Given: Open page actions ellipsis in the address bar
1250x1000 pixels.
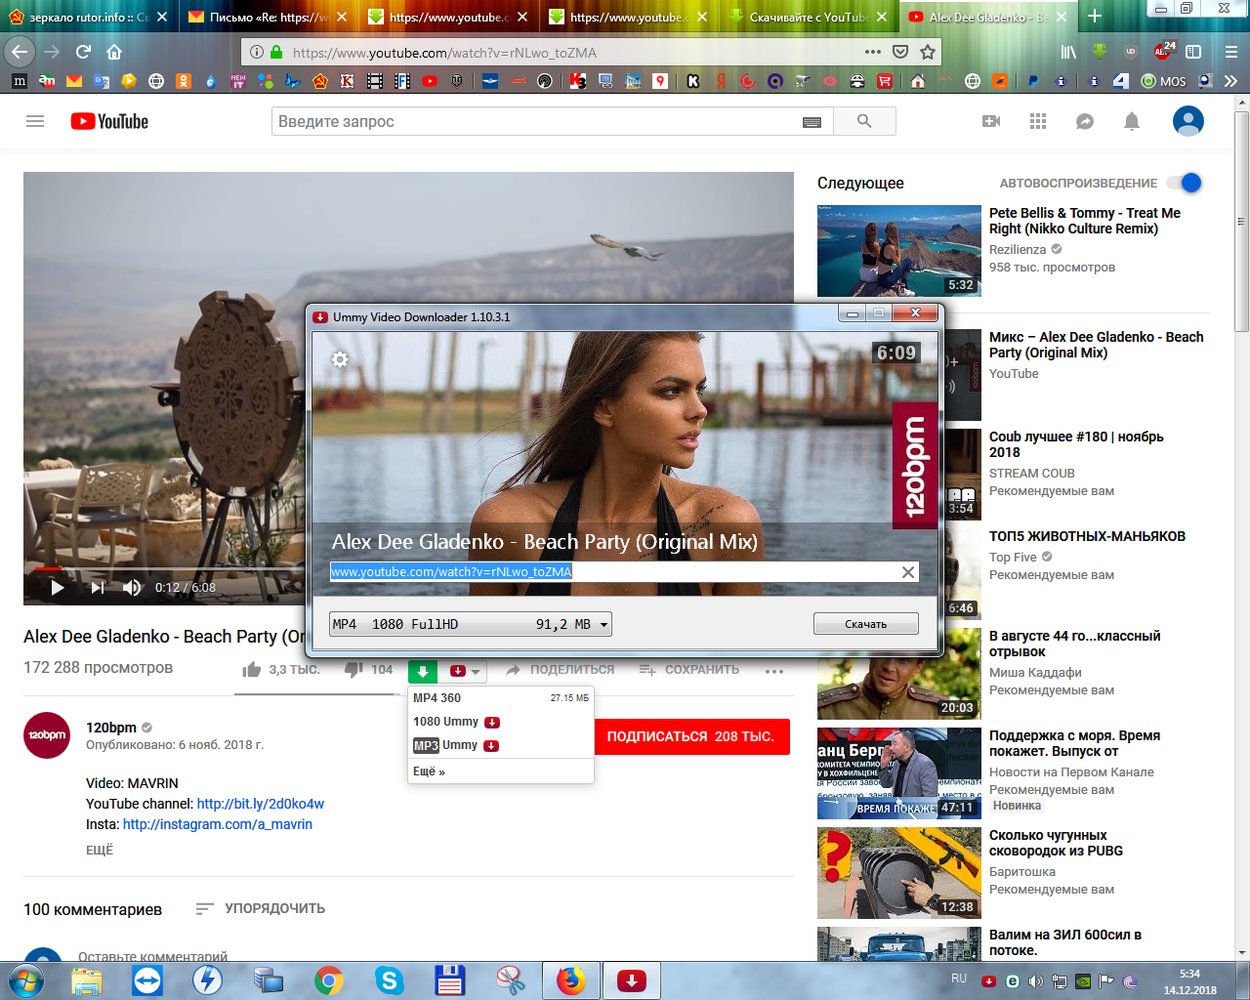Looking at the screenshot, I should coord(873,52).
